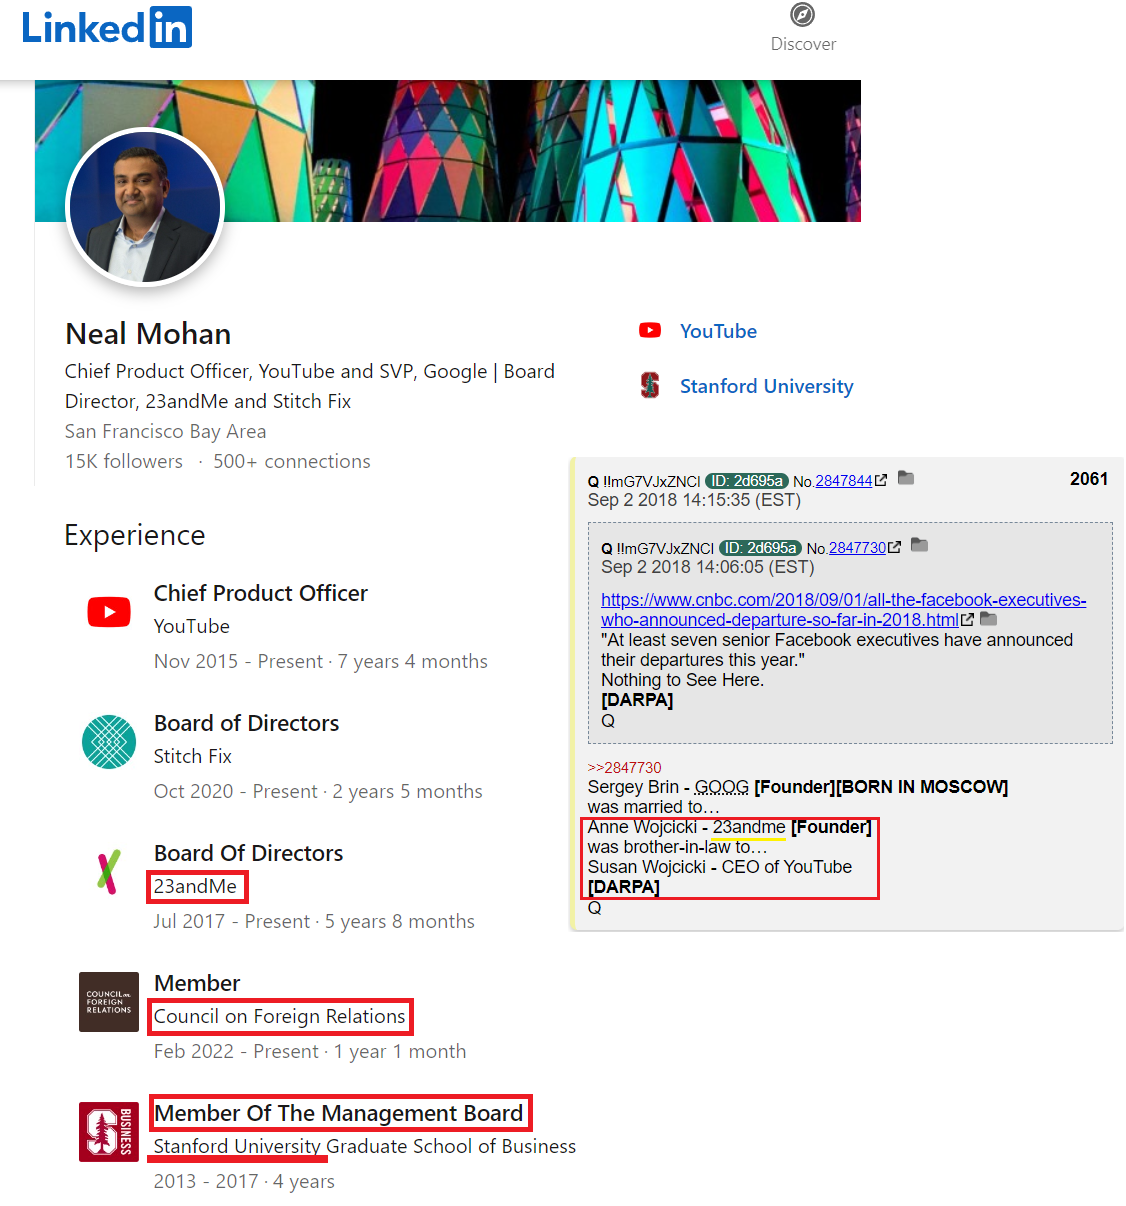Image resolution: width=1126 pixels, height=1206 pixels.
Task: Click the Discover label in header
Action: click(803, 44)
